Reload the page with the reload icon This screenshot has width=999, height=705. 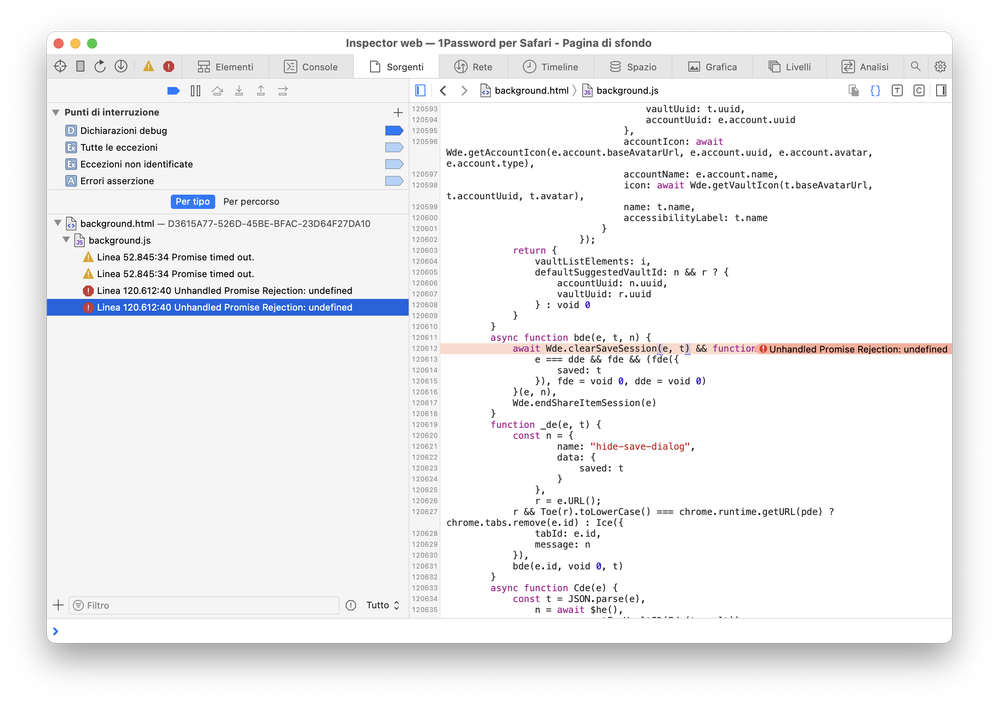(x=100, y=67)
